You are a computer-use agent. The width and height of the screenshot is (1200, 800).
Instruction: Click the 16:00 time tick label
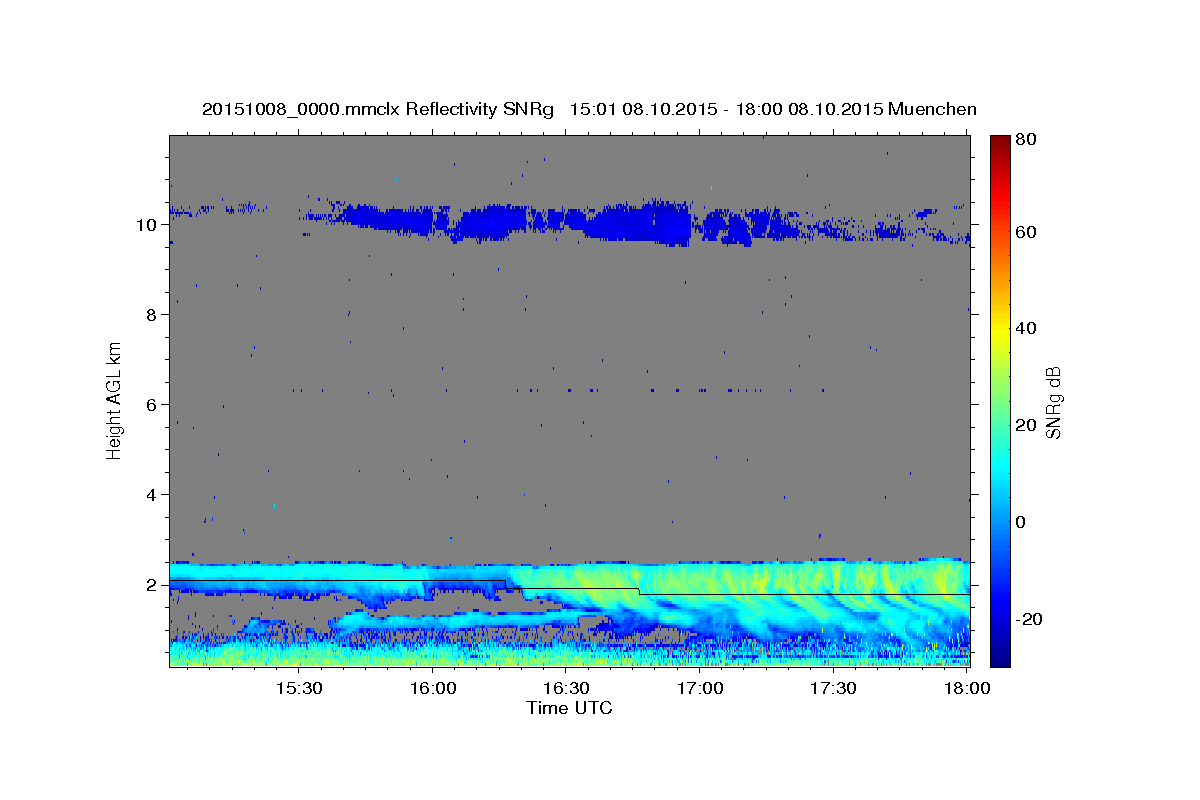click(x=432, y=689)
